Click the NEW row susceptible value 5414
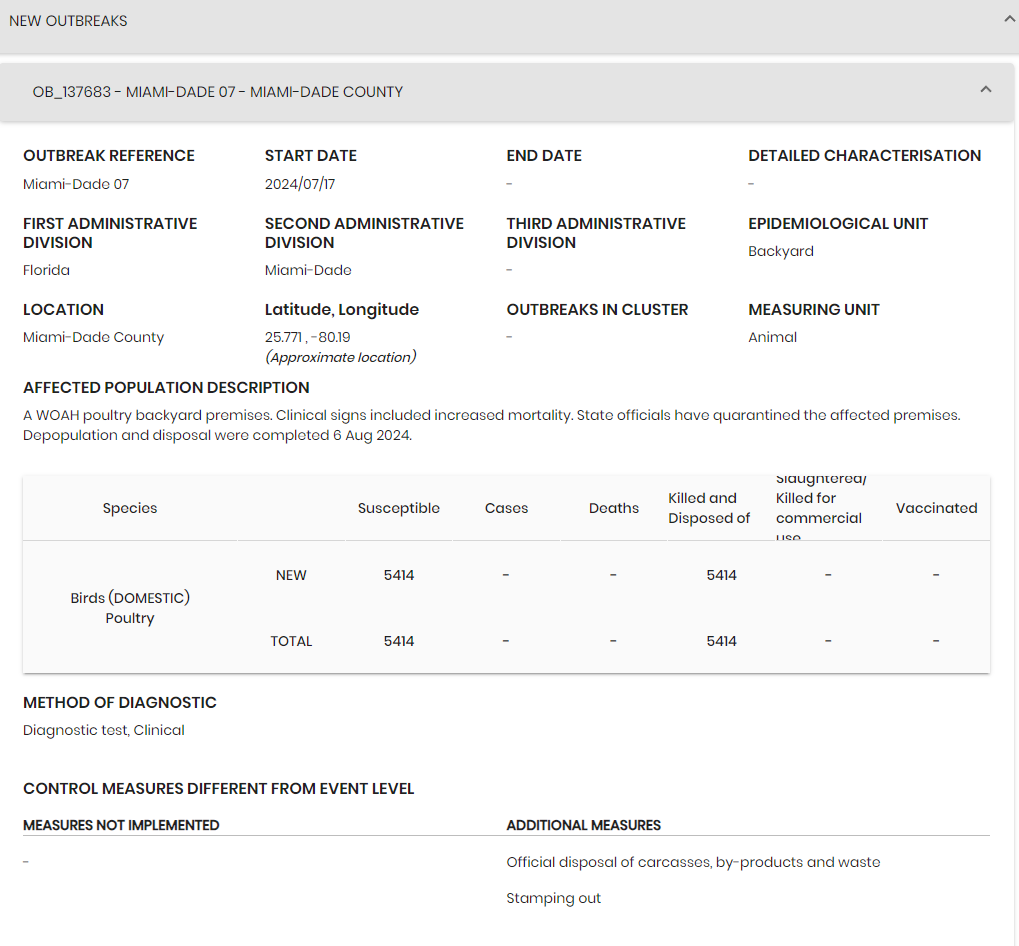 [398, 575]
